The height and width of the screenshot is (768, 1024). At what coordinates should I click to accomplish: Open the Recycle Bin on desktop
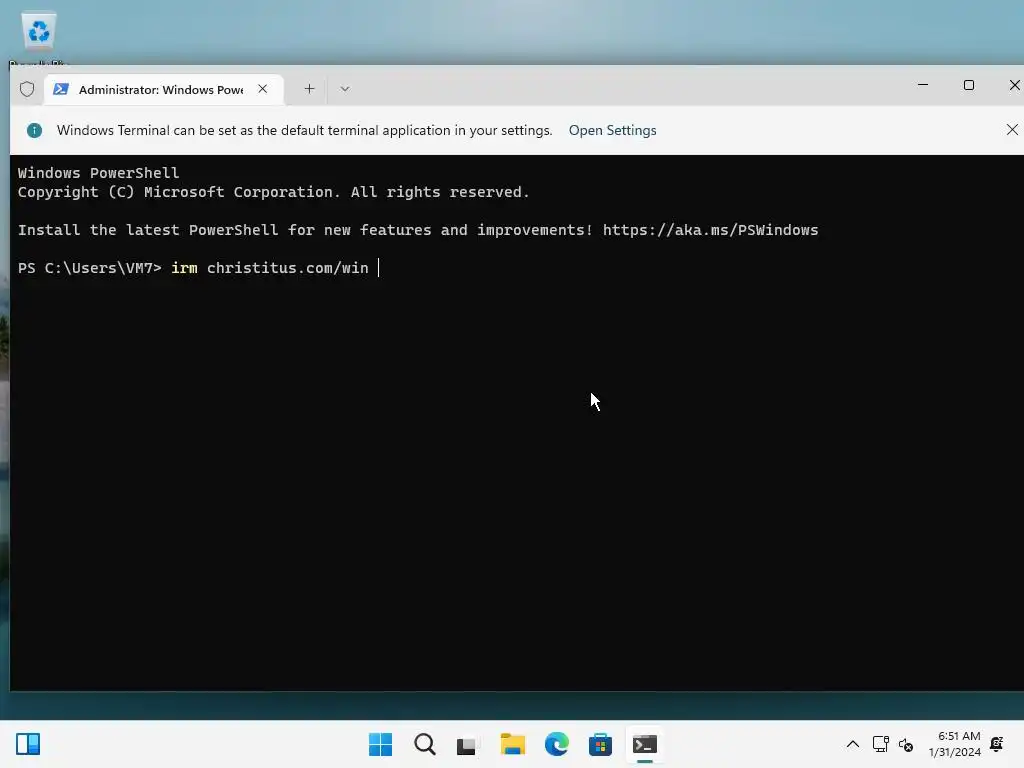tap(39, 36)
